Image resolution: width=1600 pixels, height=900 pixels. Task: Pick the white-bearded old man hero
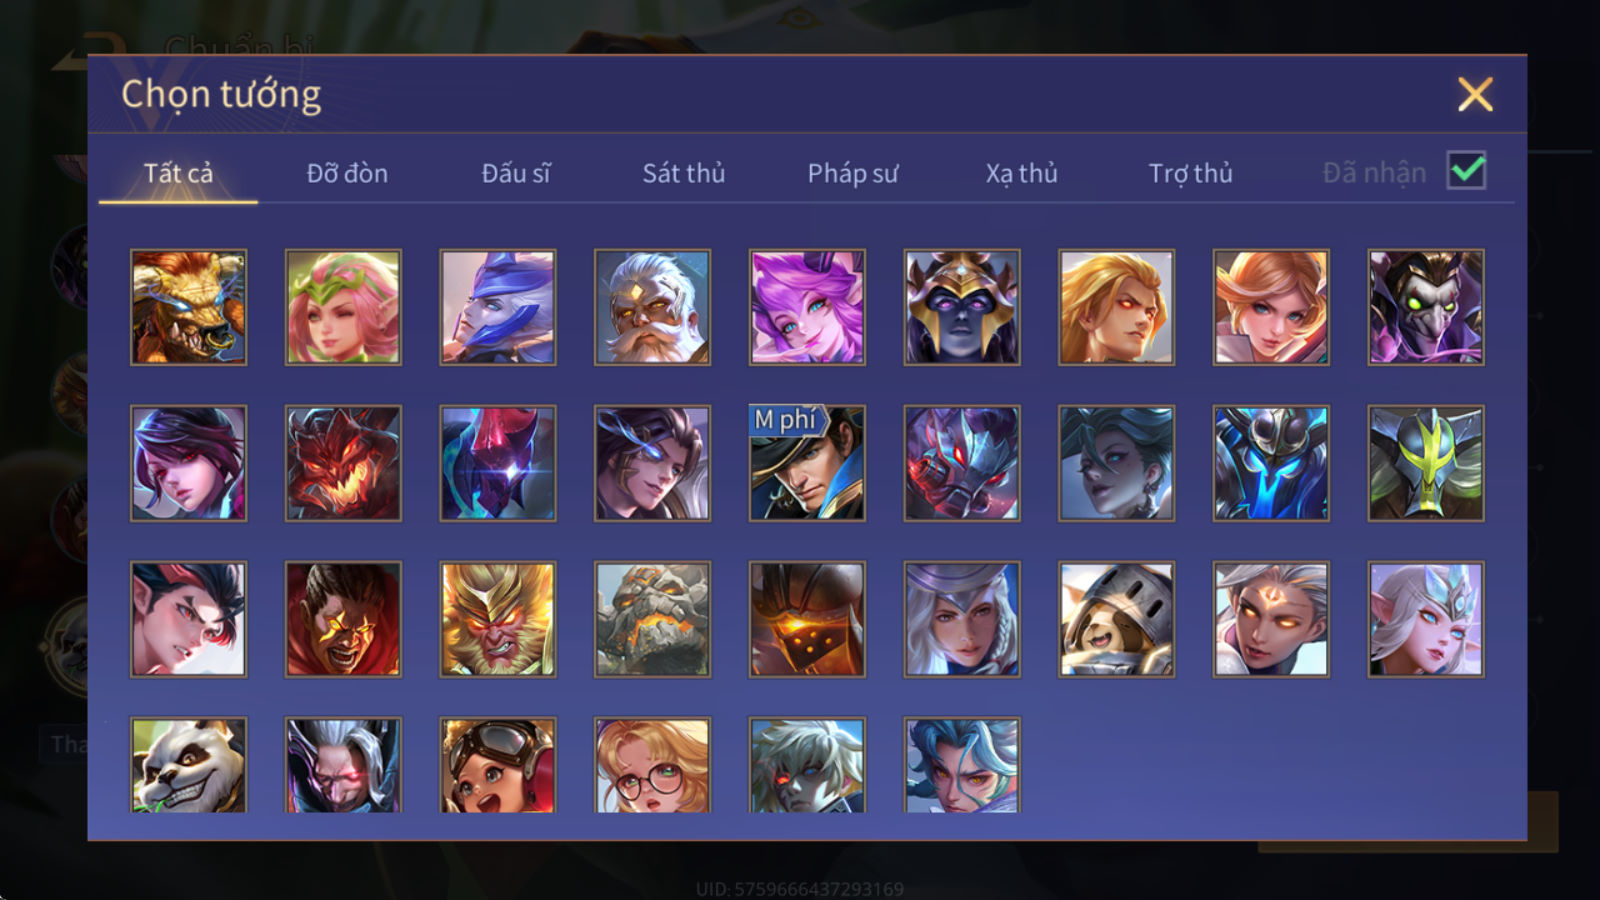point(652,307)
